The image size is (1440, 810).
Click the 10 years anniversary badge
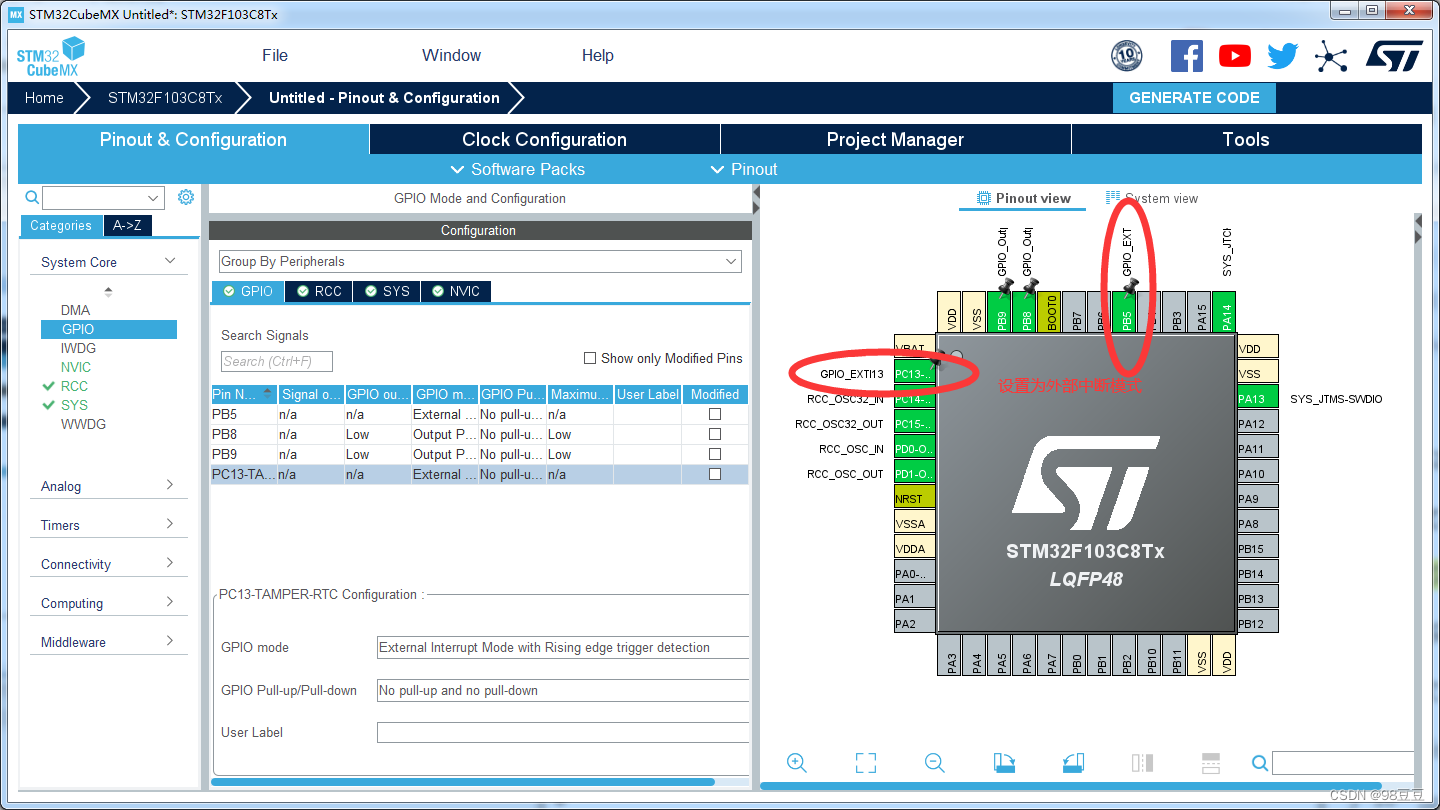1127,56
